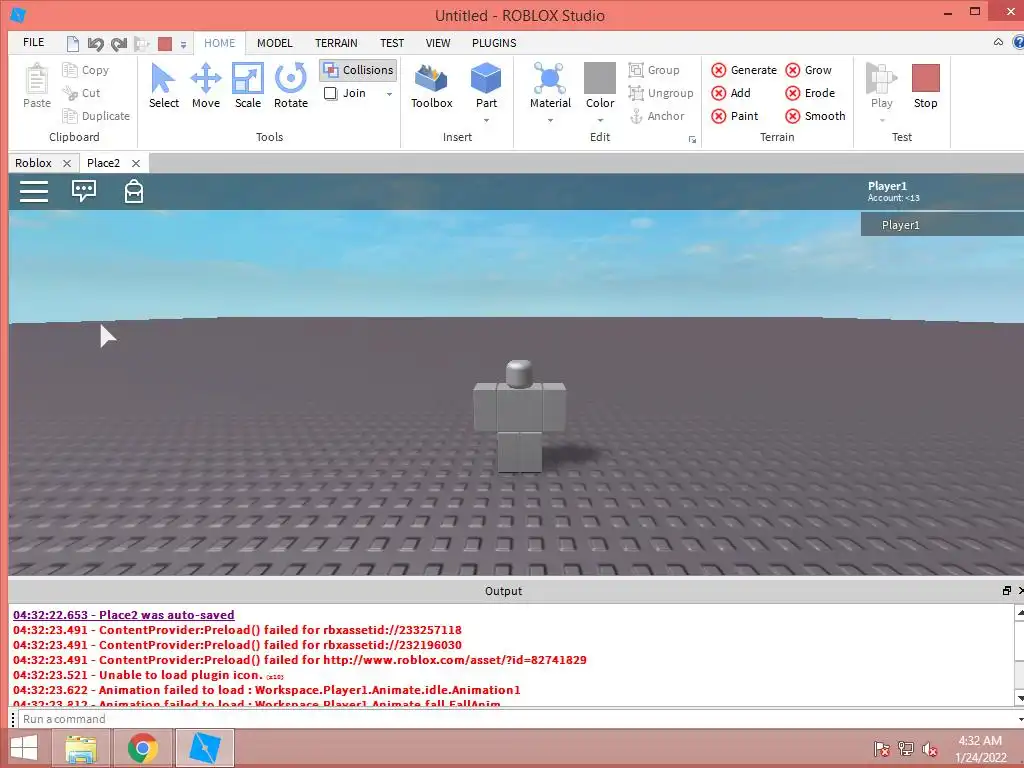Image resolution: width=1024 pixels, height=768 pixels.
Task: Close the Place2 document tab
Action: (x=136, y=163)
